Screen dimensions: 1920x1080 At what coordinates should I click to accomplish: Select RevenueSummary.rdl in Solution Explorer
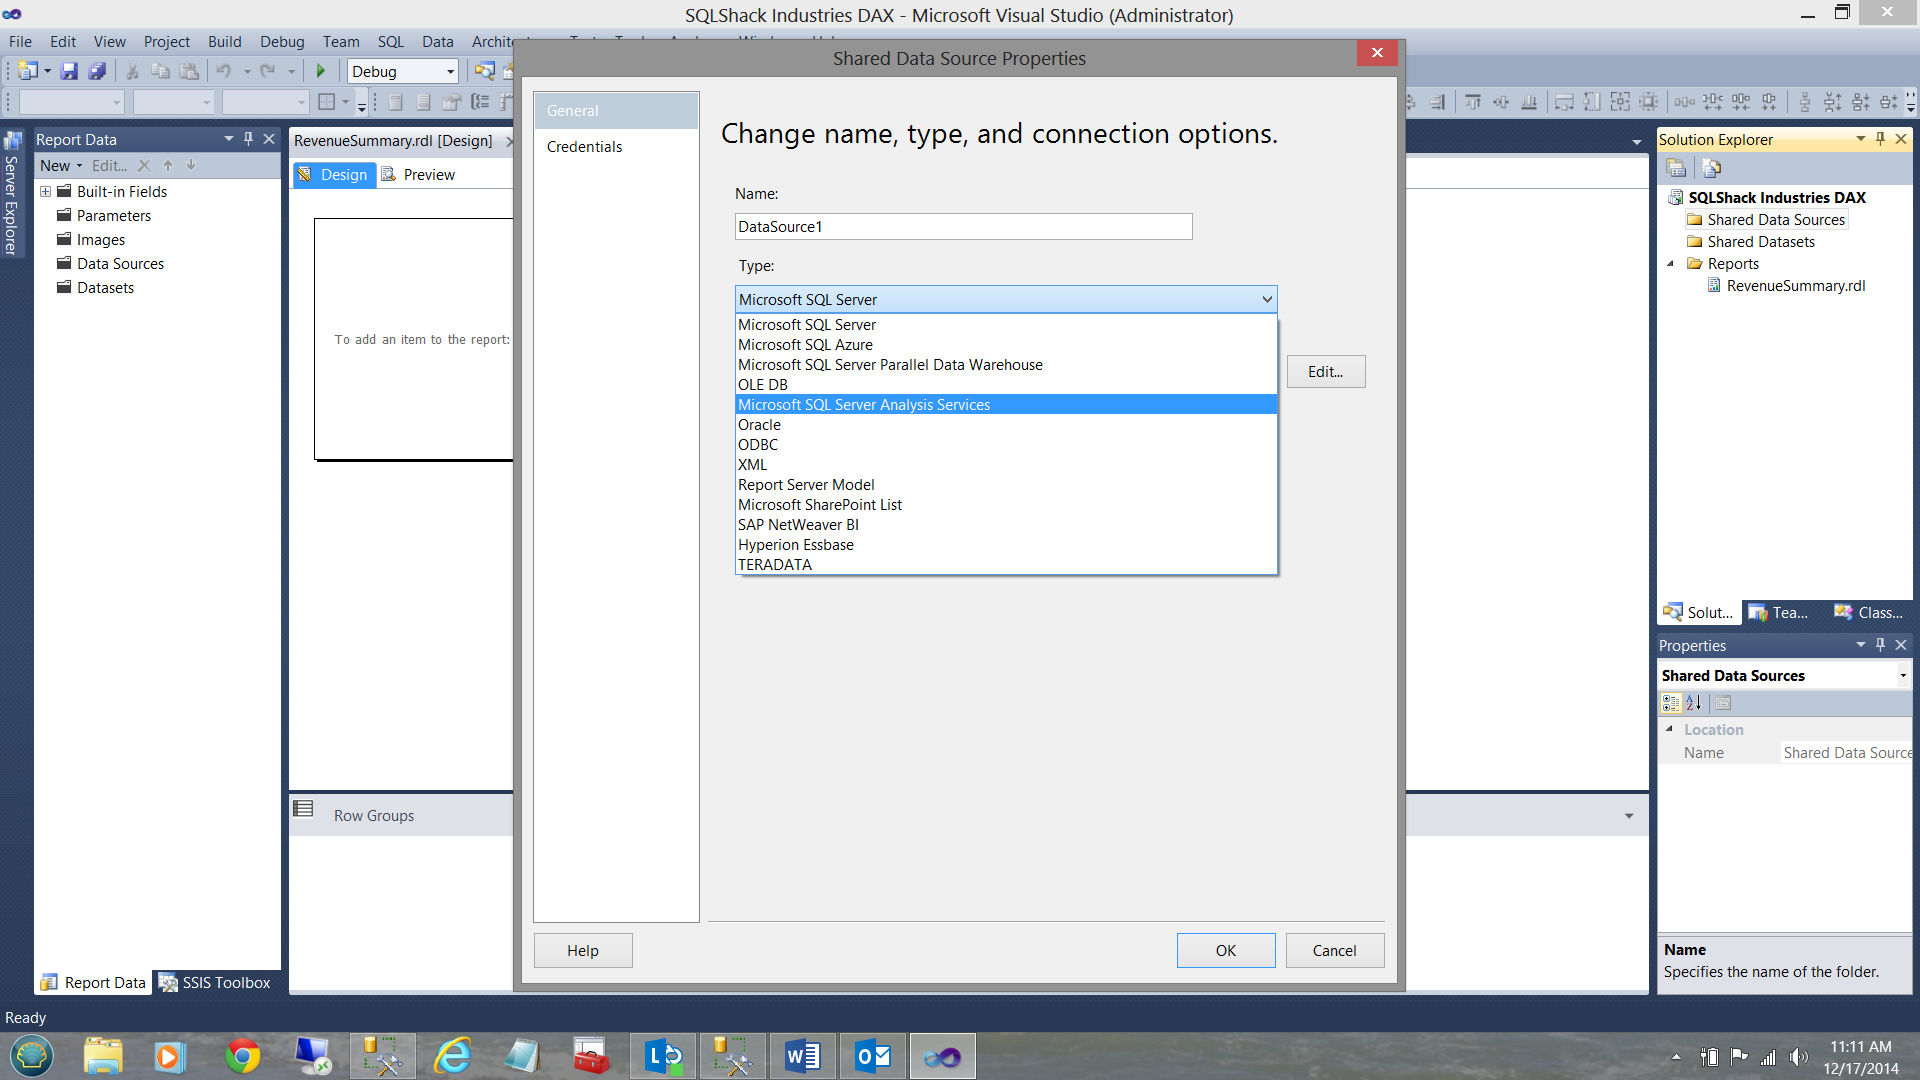click(x=1795, y=285)
